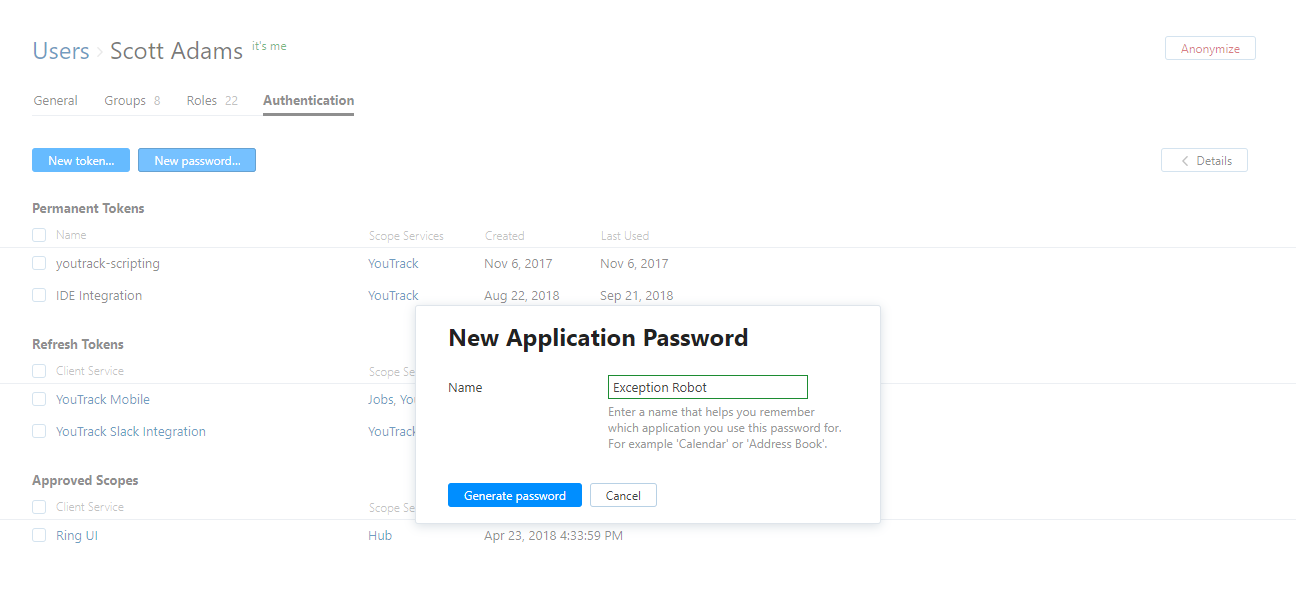The image size is (1296, 601).
Task: Click the Generate password button
Action: 515,496
